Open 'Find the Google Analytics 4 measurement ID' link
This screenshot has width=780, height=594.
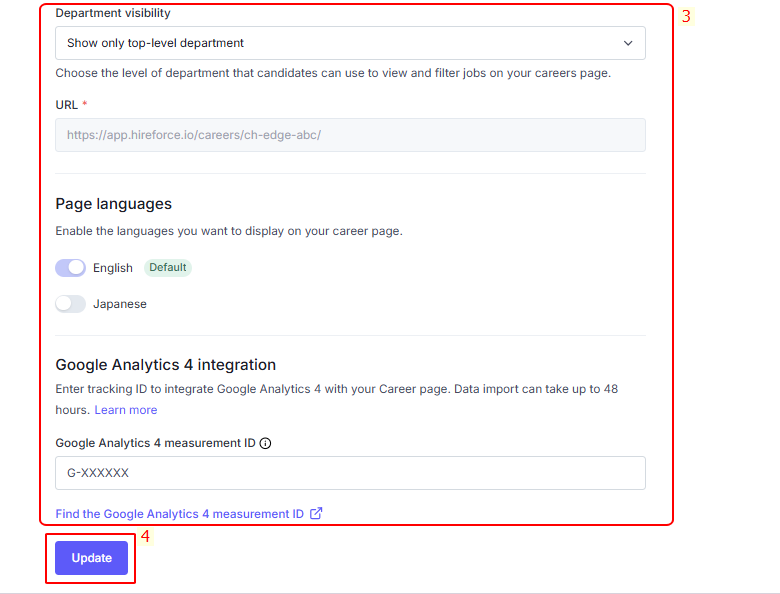click(x=180, y=513)
